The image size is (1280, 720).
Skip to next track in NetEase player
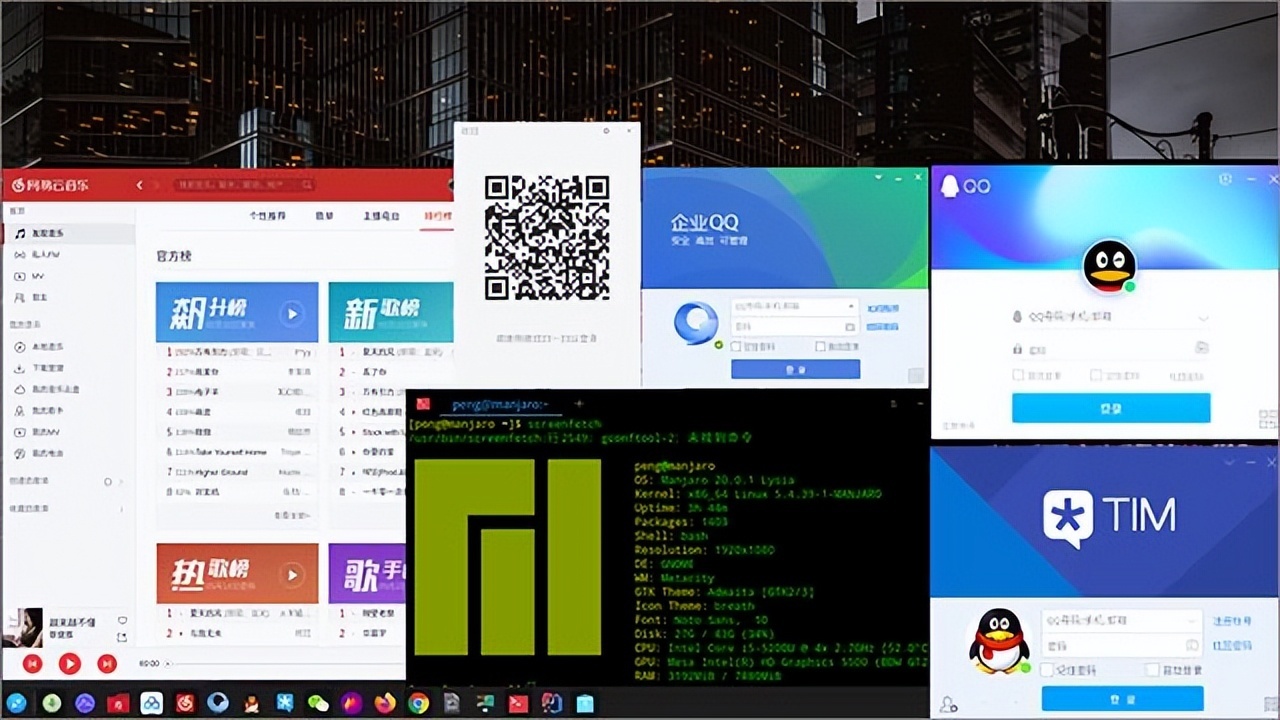point(107,663)
